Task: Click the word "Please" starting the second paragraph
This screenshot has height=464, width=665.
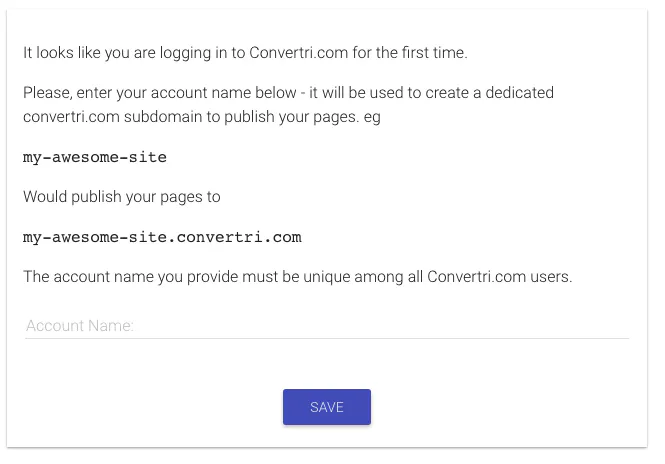Action: point(45,93)
